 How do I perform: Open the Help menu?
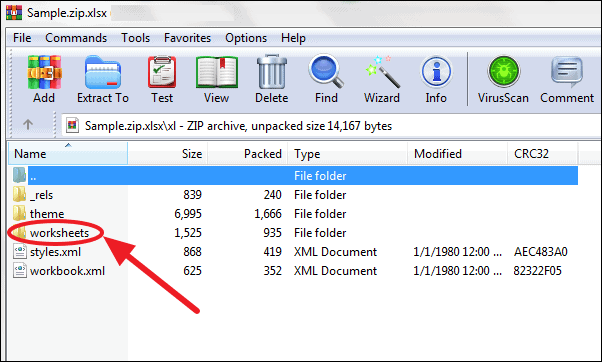coord(293,38)
